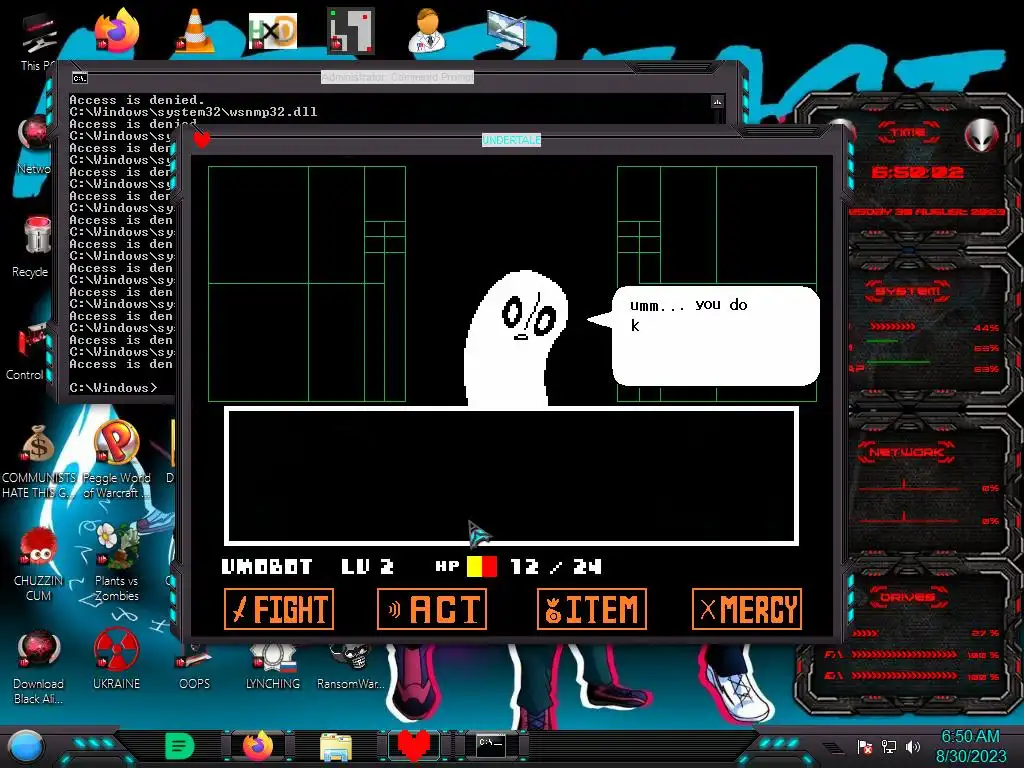Click the Command Prompt scrollbar up arrow

coord(717,102)
